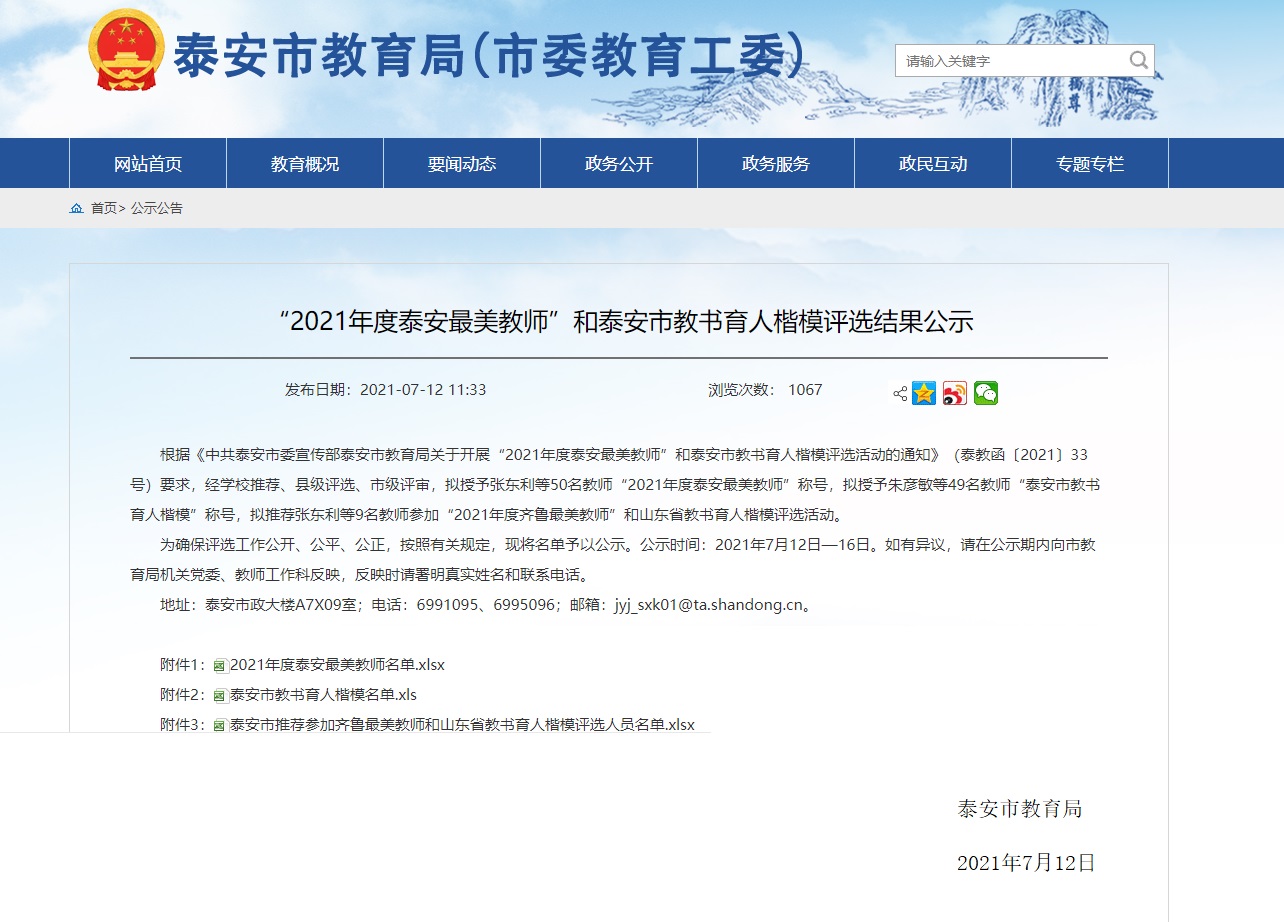Screen dimensions: 1284x922
Task: Share the page to QZone
Action: [924, 392]
